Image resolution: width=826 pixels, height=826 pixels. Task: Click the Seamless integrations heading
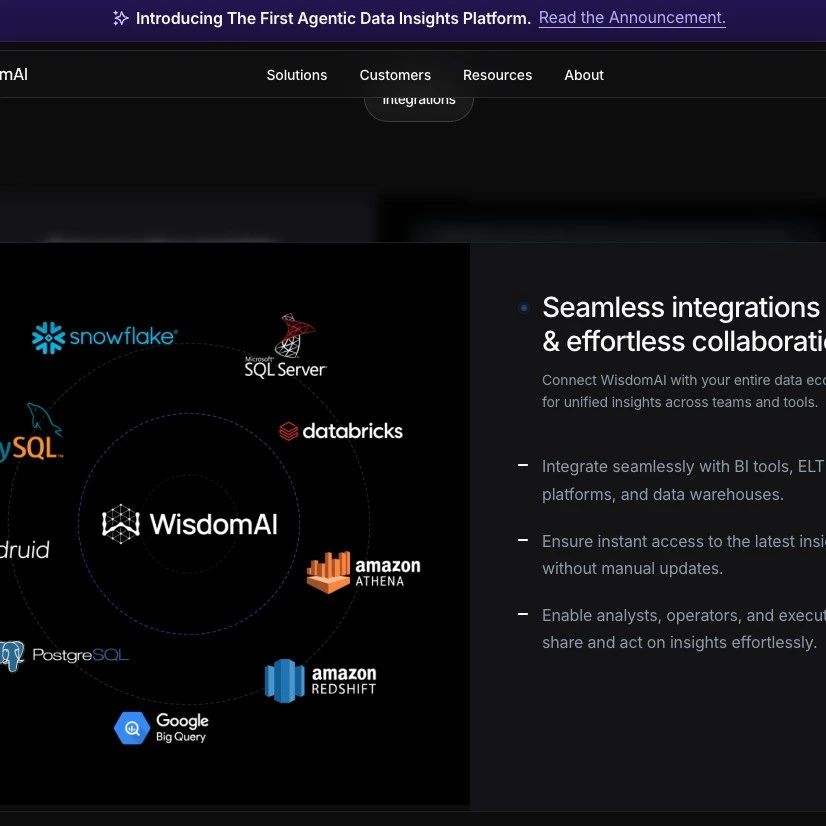[684, 324]
